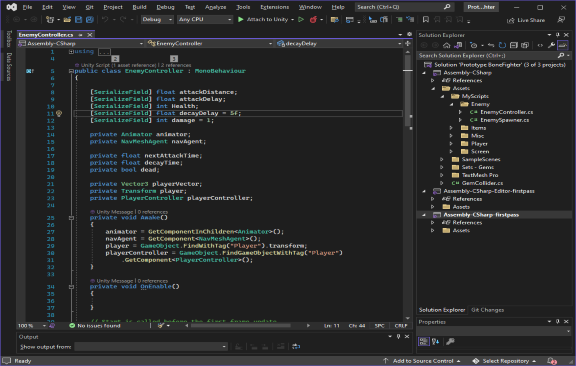Toggle auto-hide pin on Properties panel

[558, 321]
